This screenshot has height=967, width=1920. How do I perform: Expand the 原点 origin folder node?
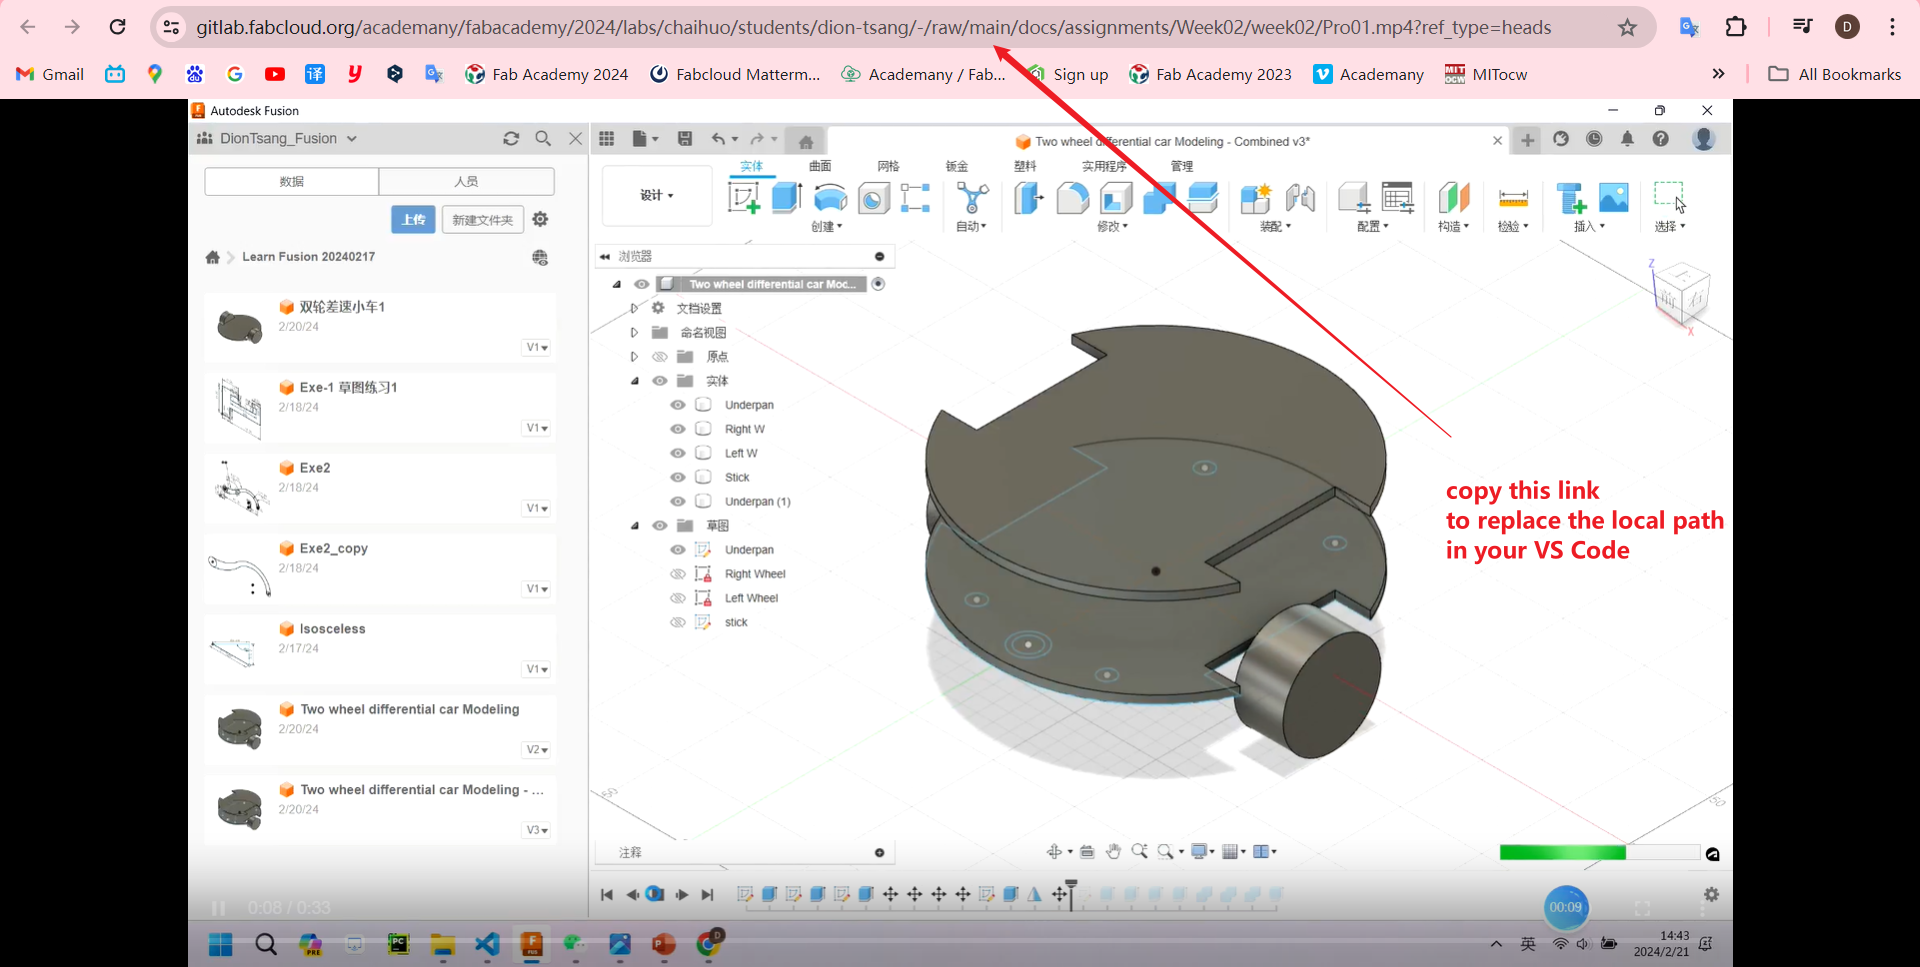pyautogui.click(x=634, y=356)
